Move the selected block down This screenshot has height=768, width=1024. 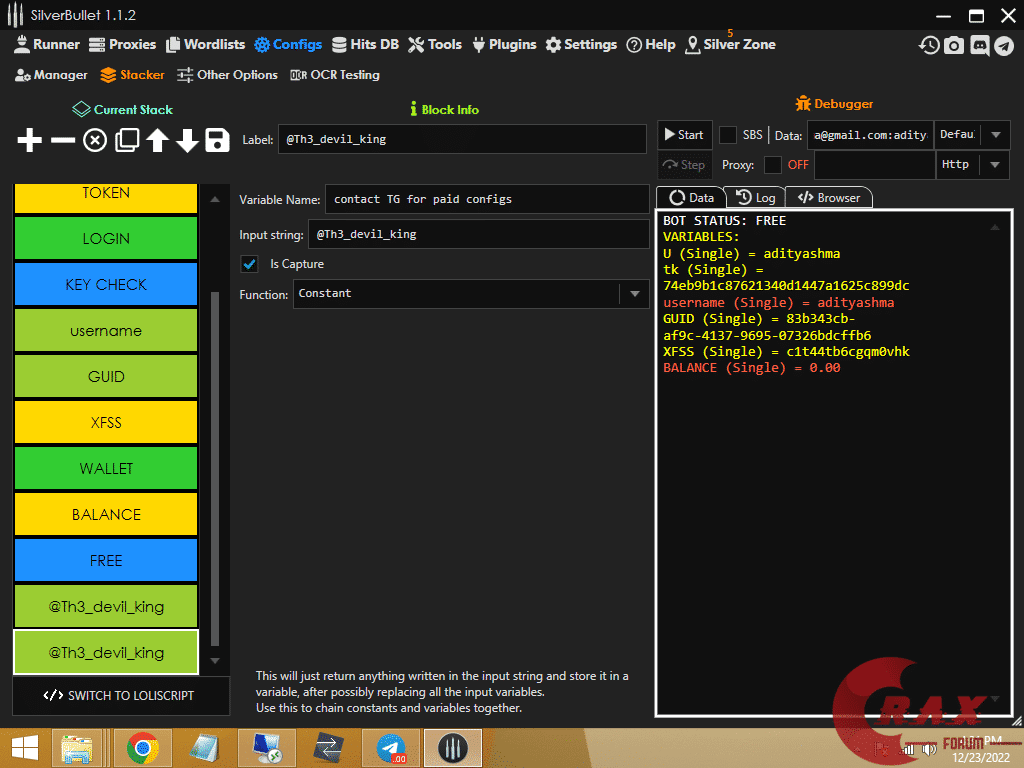[x=187, y=140]
